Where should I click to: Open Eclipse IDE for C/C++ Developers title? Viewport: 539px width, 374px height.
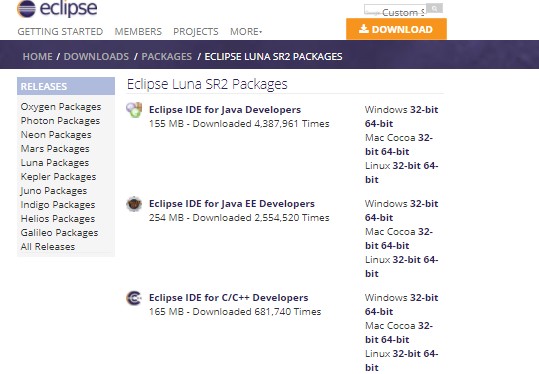point(229,298)
